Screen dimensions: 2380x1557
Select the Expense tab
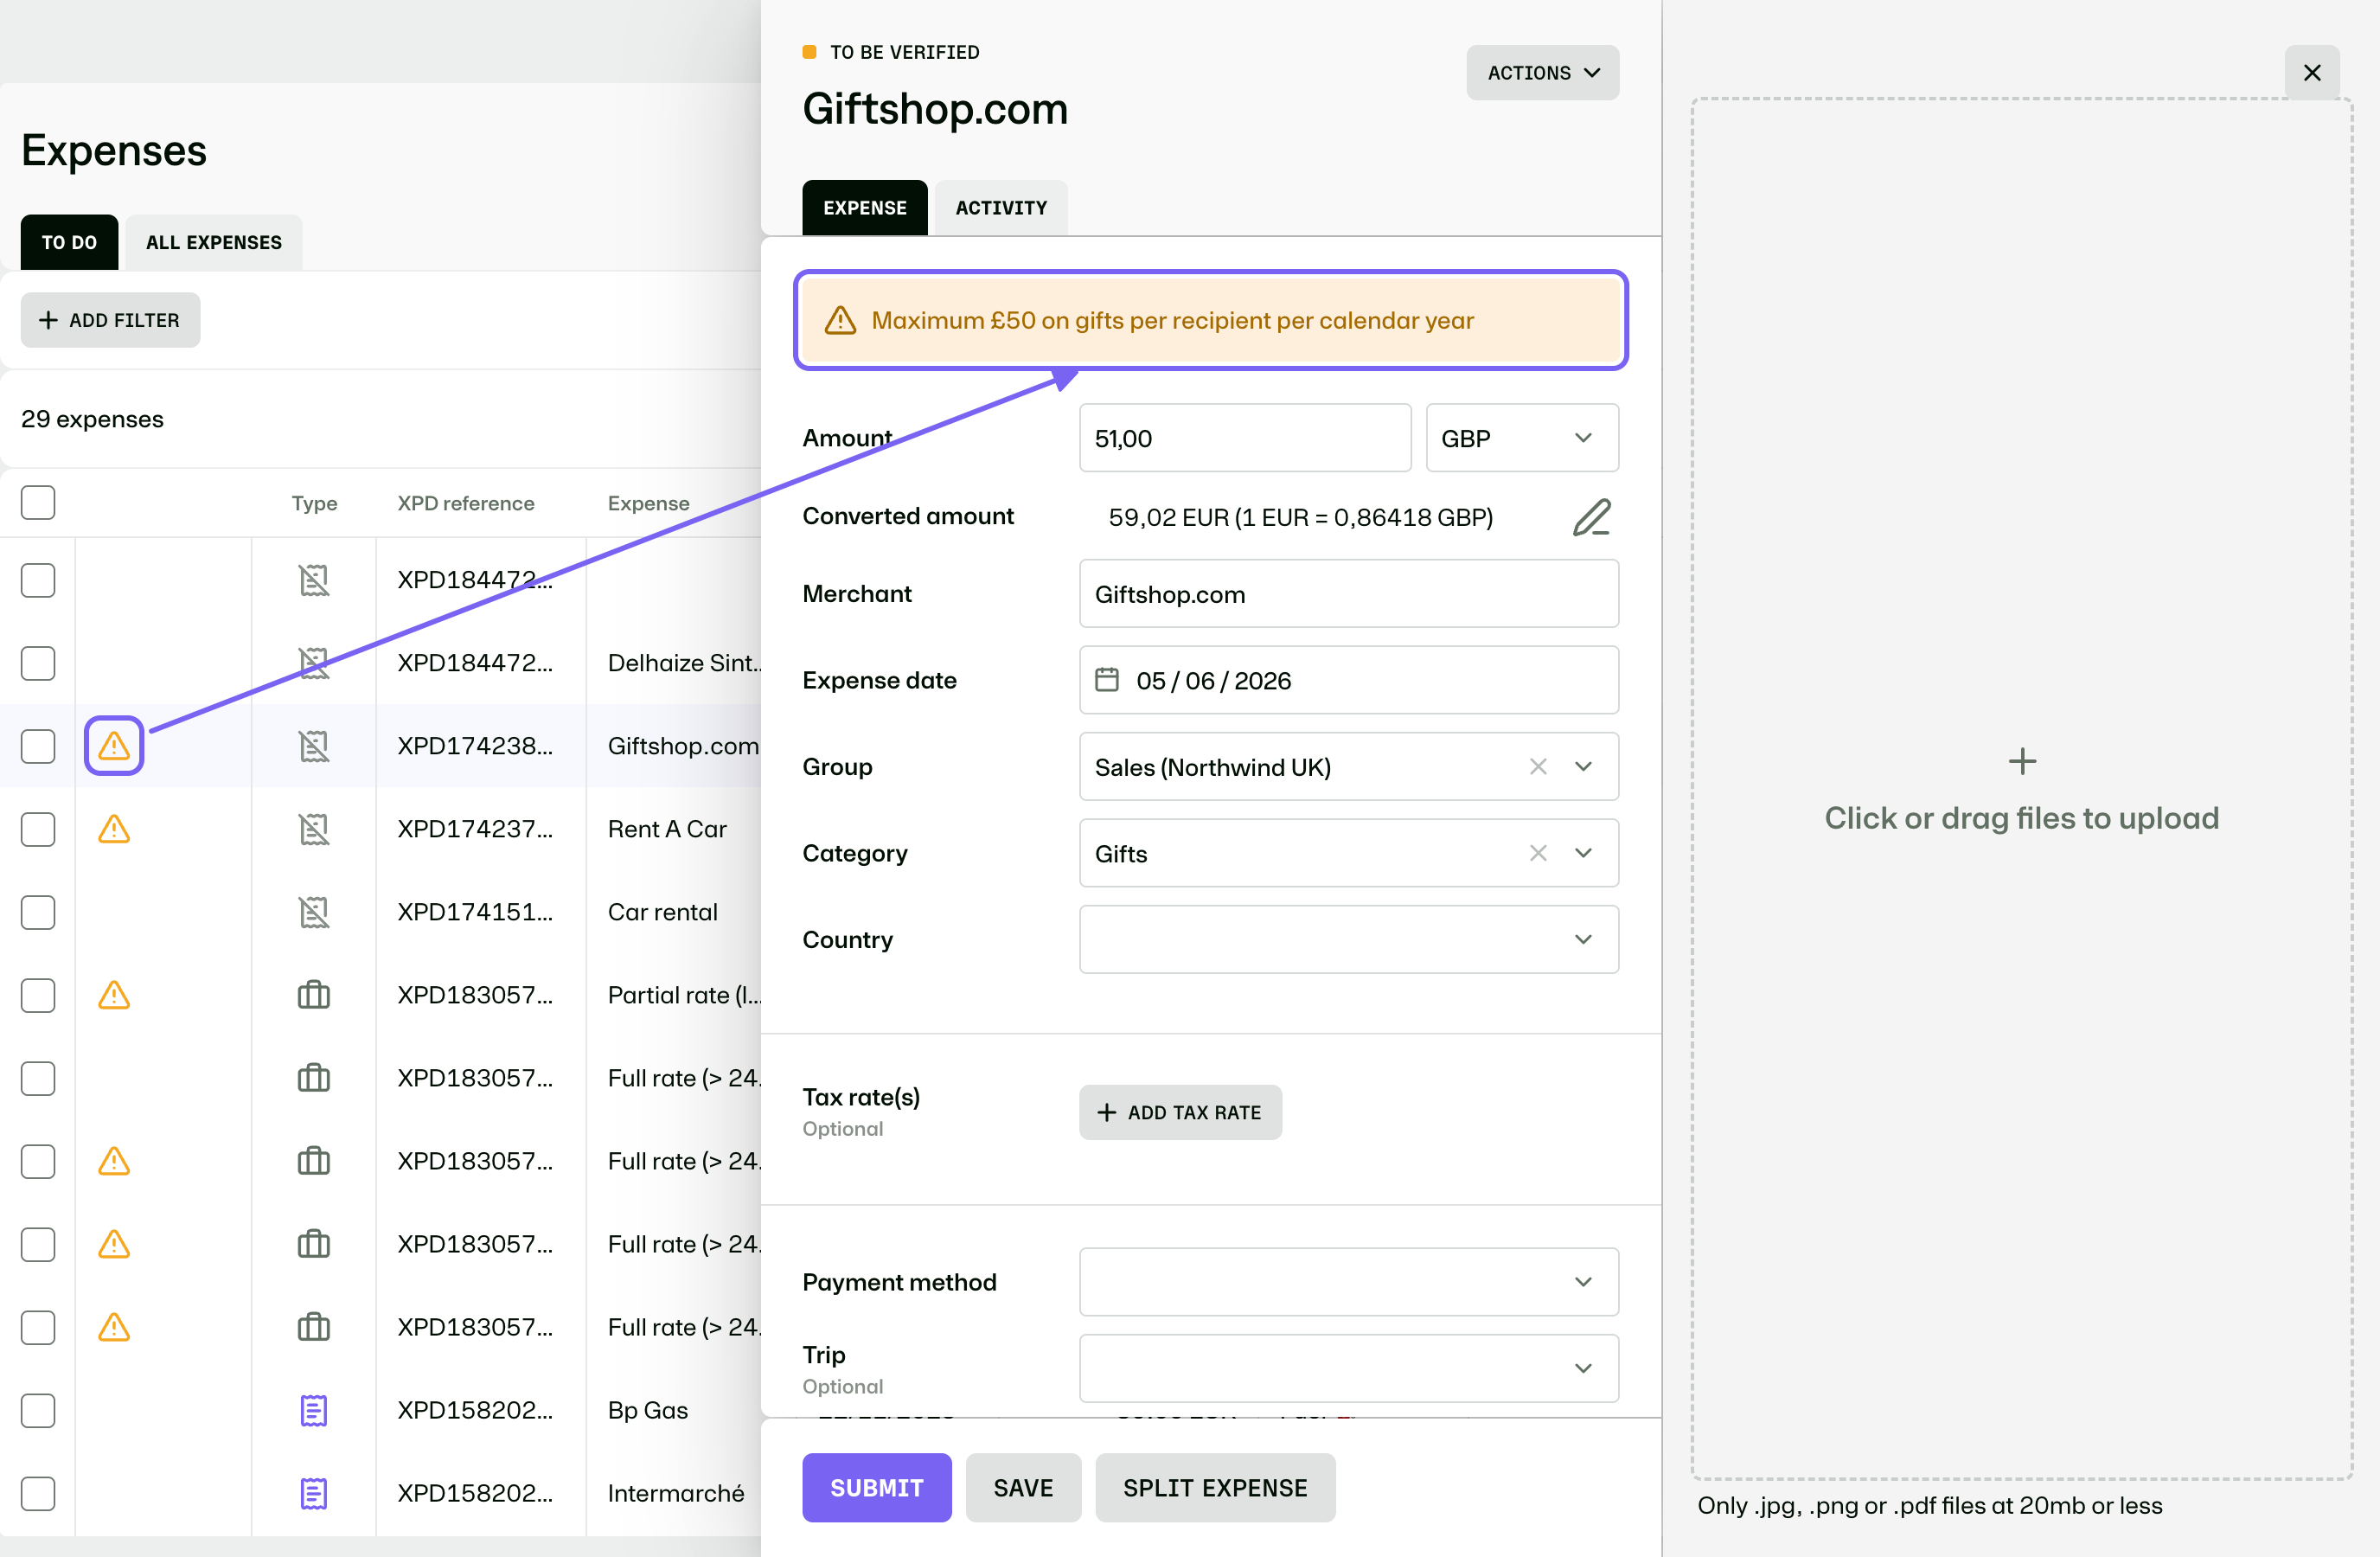(x=865, y=208)
